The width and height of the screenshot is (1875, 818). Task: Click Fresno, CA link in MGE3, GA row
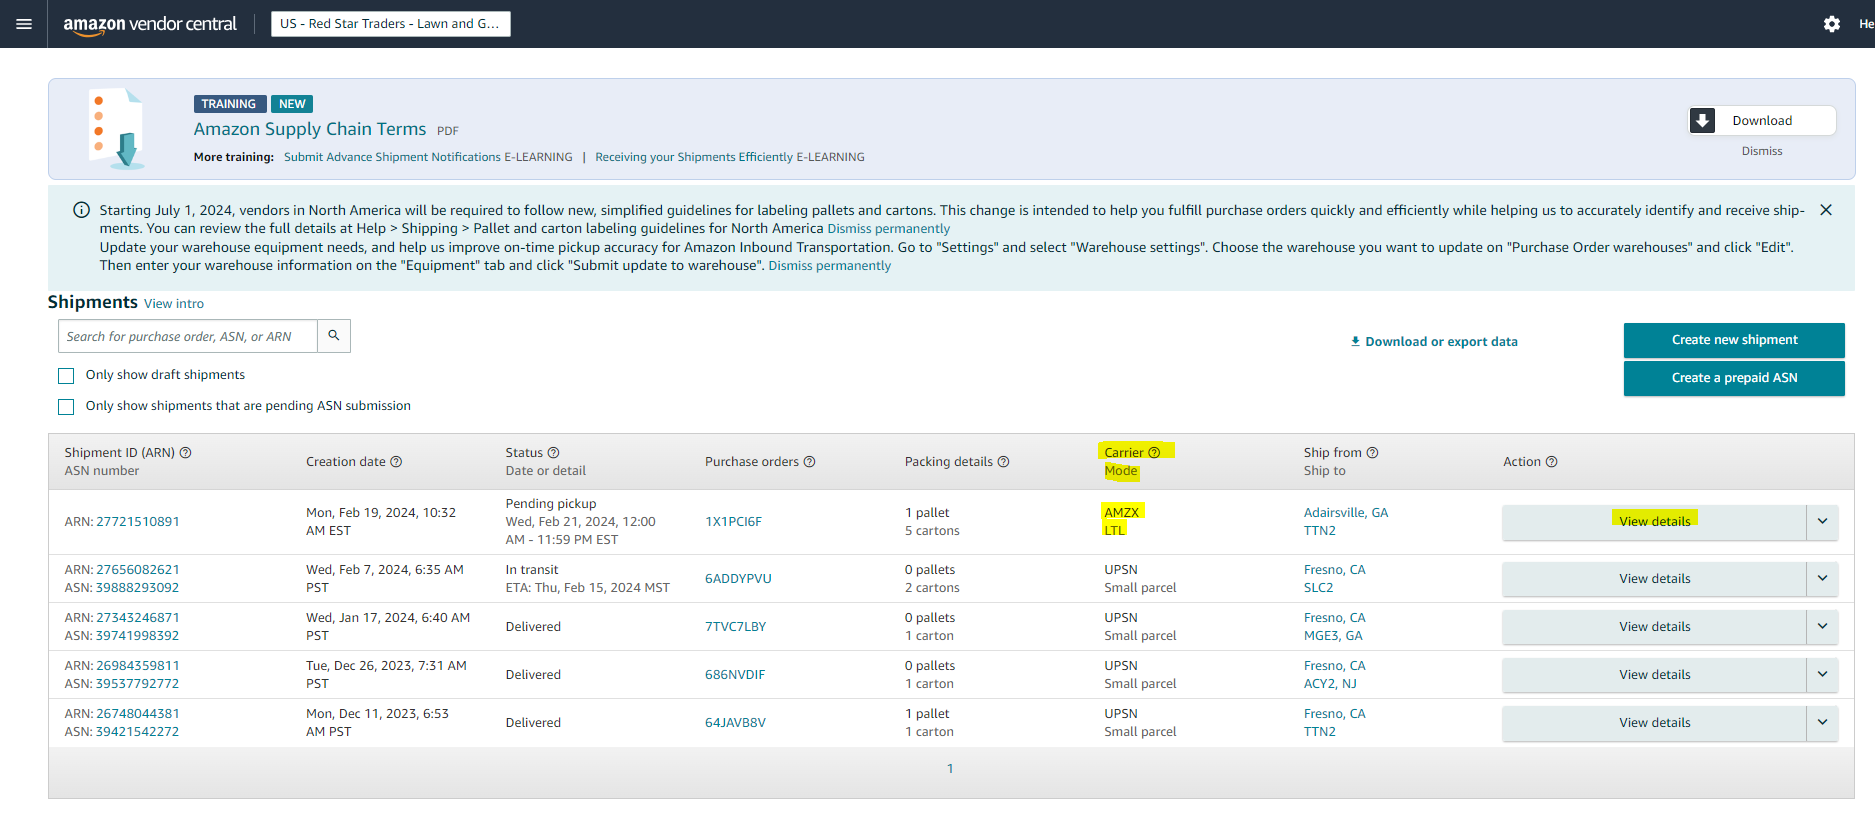(1335, 618)
